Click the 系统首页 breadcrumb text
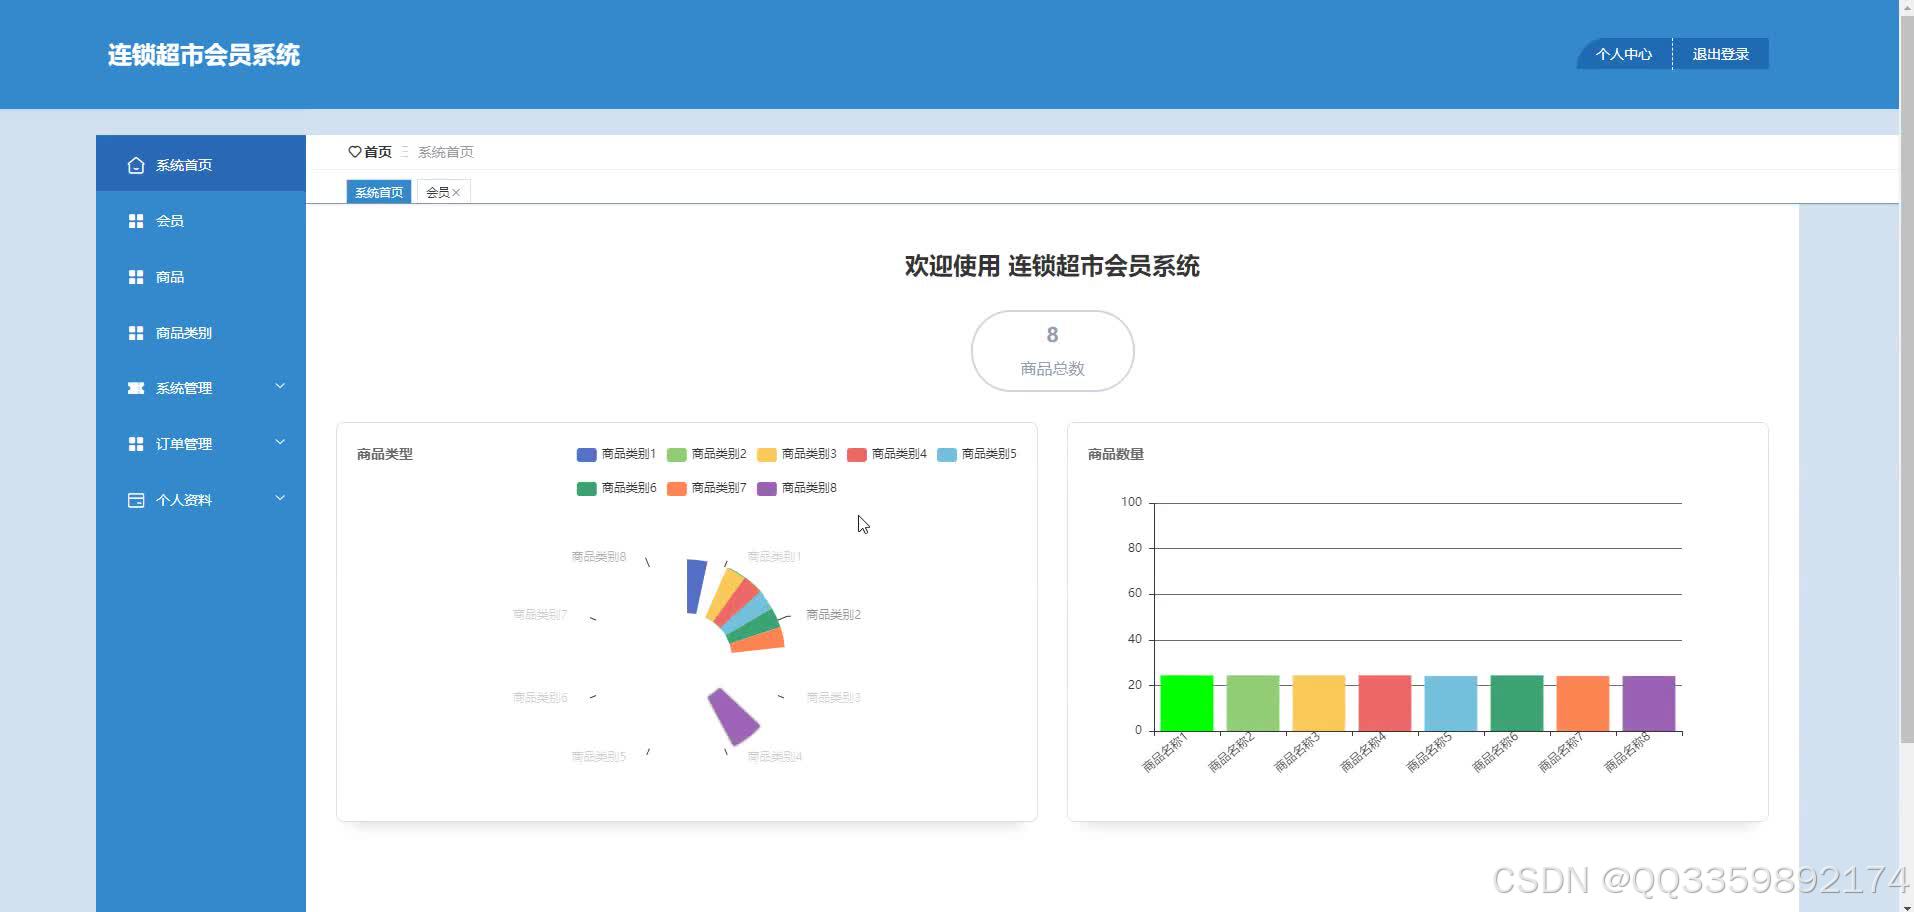The height and width of the screenshot is (912, 1914). coord(446,152)
